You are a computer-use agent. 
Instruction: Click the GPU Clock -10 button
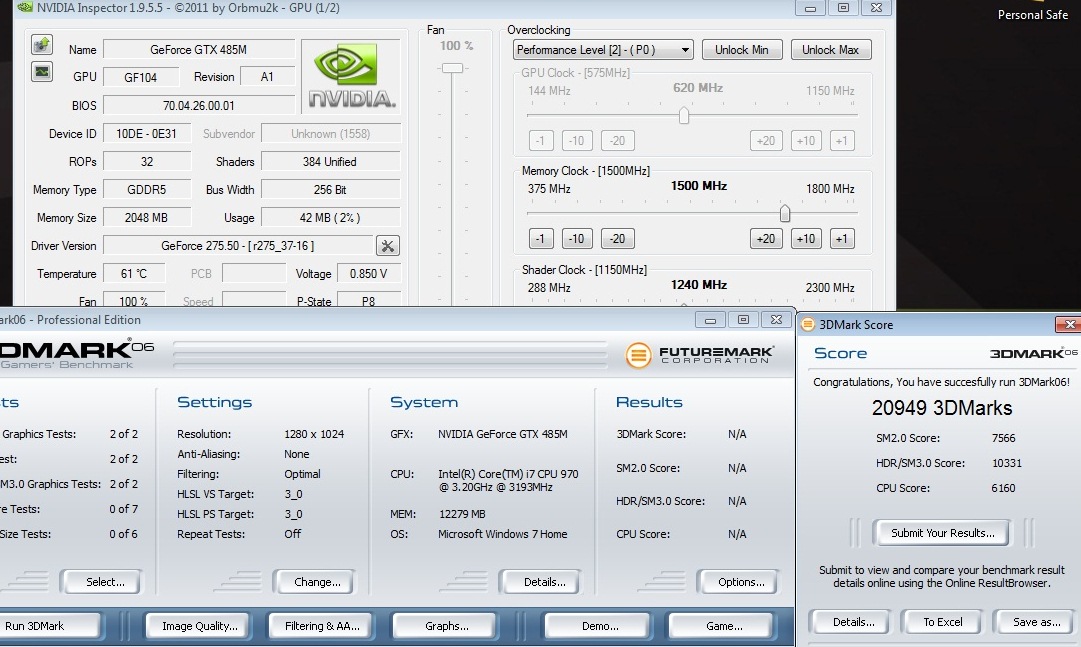click(576, 141)
